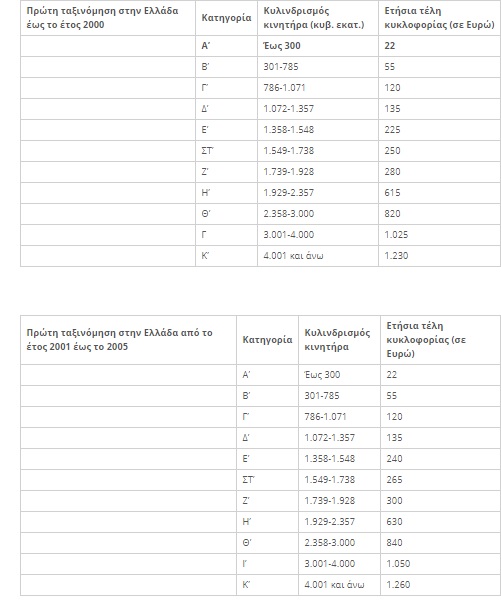Screen dimensions: 501x601
Task: Select the 1.025 fee cell in first table
Action: coord(439,235)
